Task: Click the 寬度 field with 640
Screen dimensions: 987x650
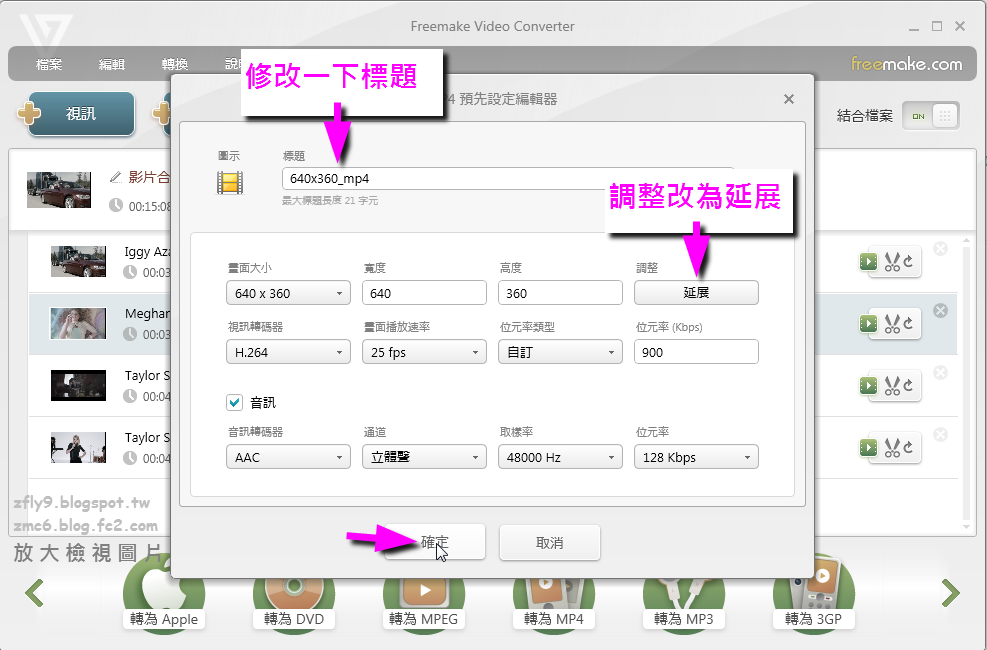Action: click(424, 293)
